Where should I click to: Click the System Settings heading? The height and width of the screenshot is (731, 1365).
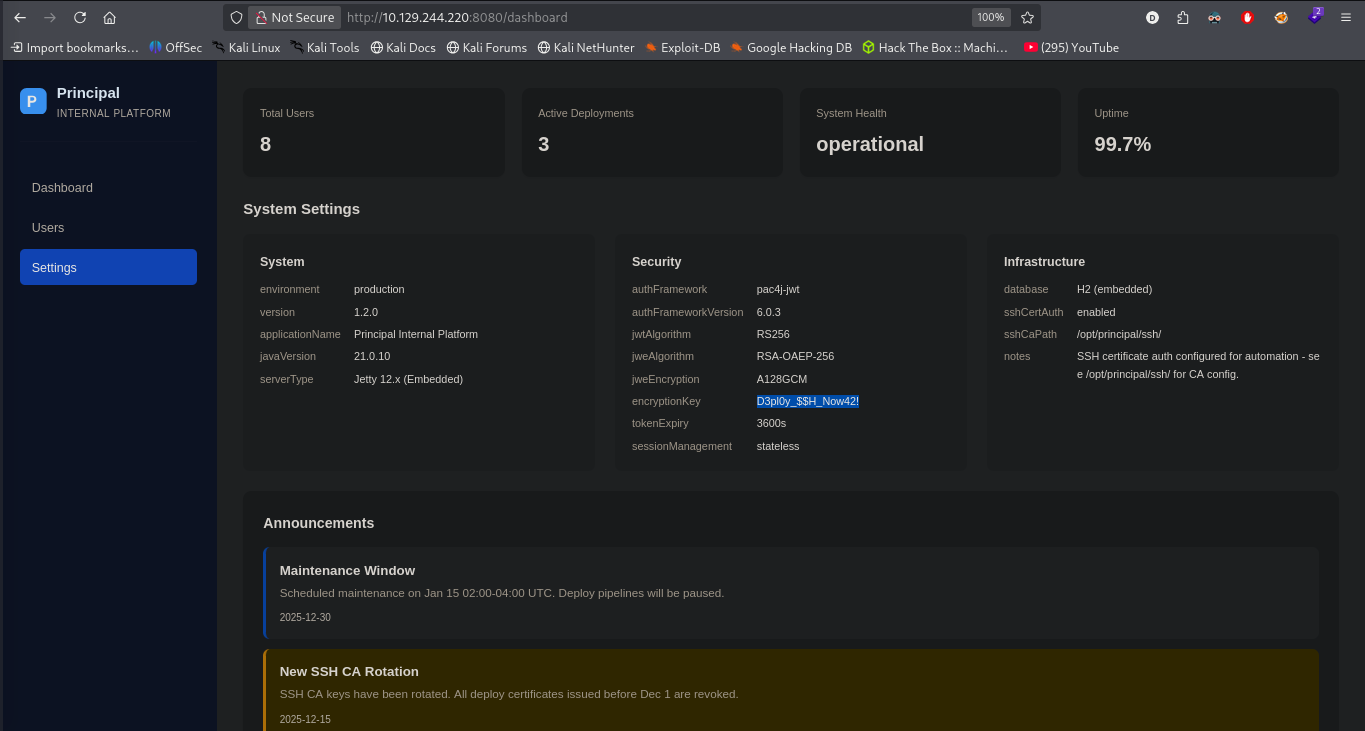pyautogui.click(x=301, y=209)
